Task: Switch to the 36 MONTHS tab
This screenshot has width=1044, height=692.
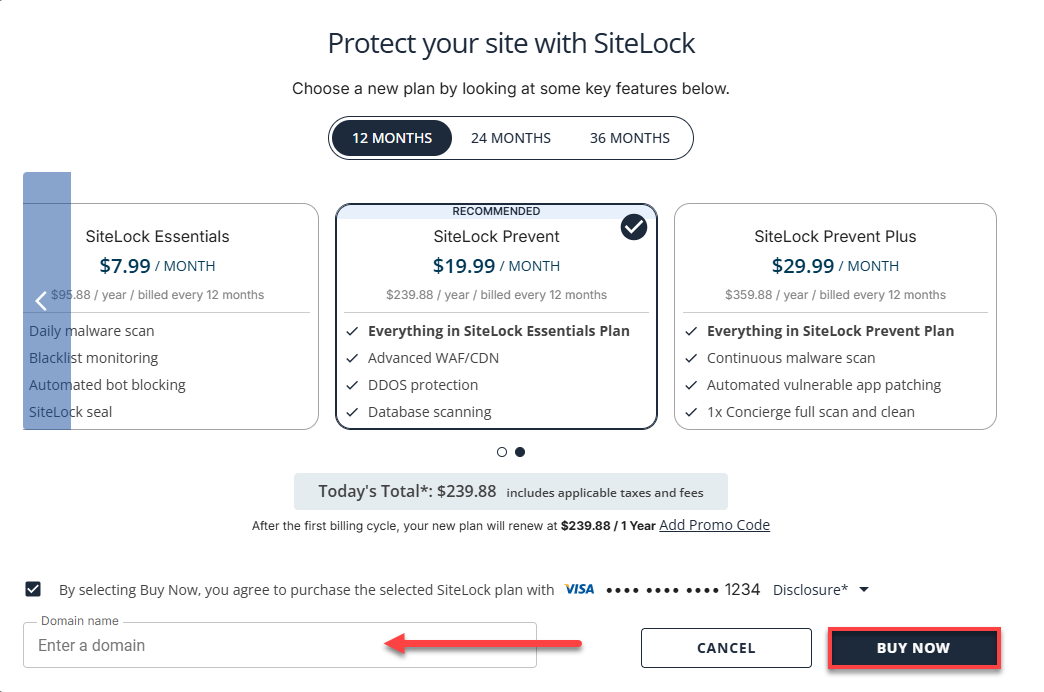Action: (630, 138)
